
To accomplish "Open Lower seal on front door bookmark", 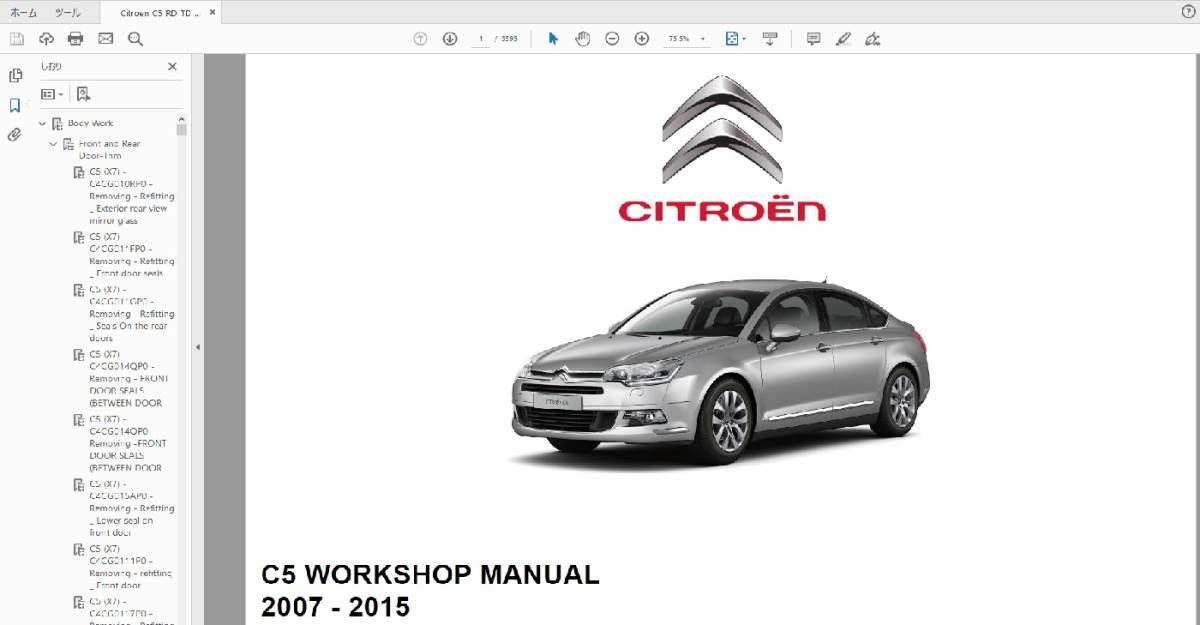I will (130, 508).
